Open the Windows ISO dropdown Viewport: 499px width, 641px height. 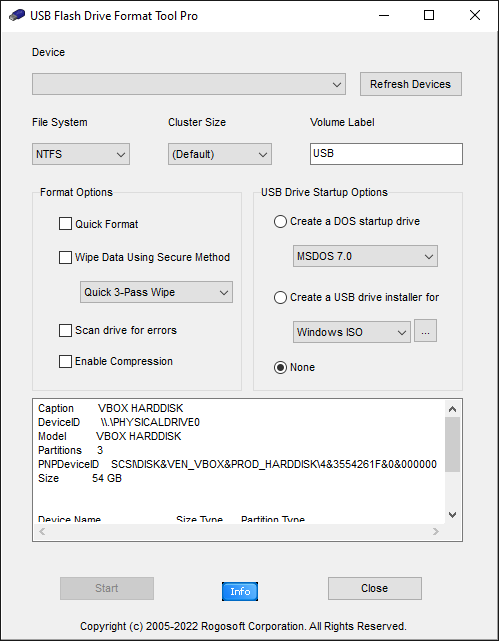click(352, 332)
